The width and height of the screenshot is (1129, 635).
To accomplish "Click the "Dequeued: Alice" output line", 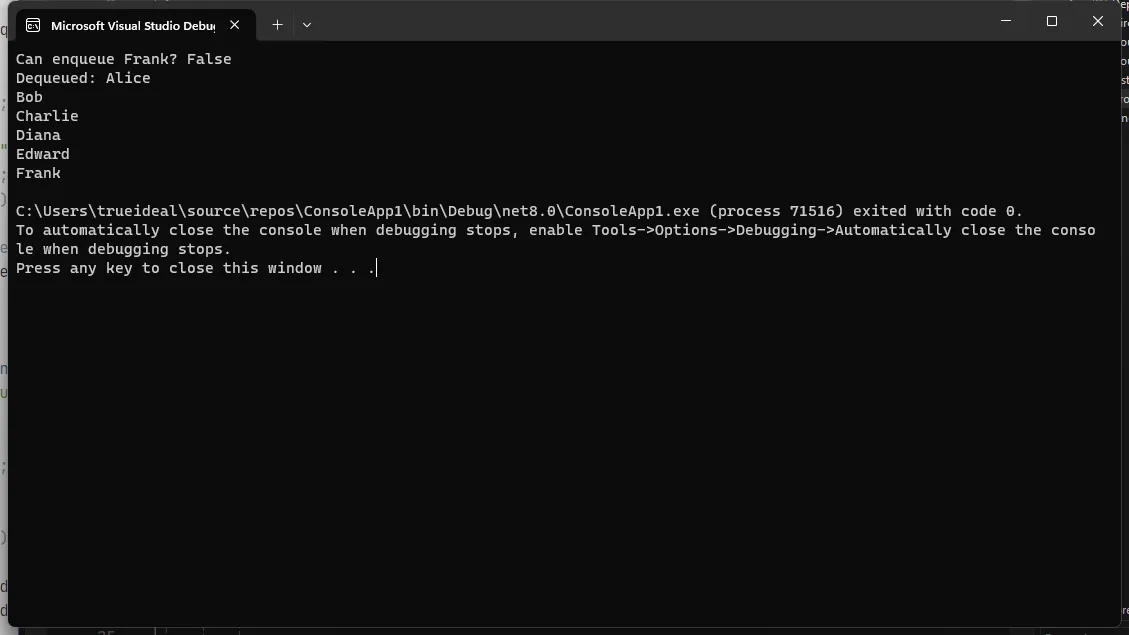I will [83, 78].
